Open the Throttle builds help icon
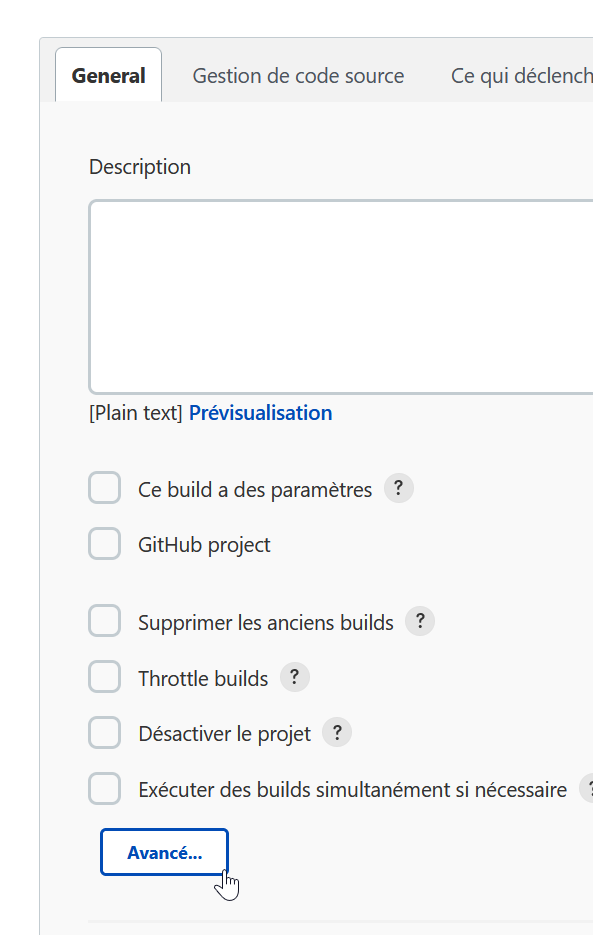593x935 pixels. tap(295, 677)
